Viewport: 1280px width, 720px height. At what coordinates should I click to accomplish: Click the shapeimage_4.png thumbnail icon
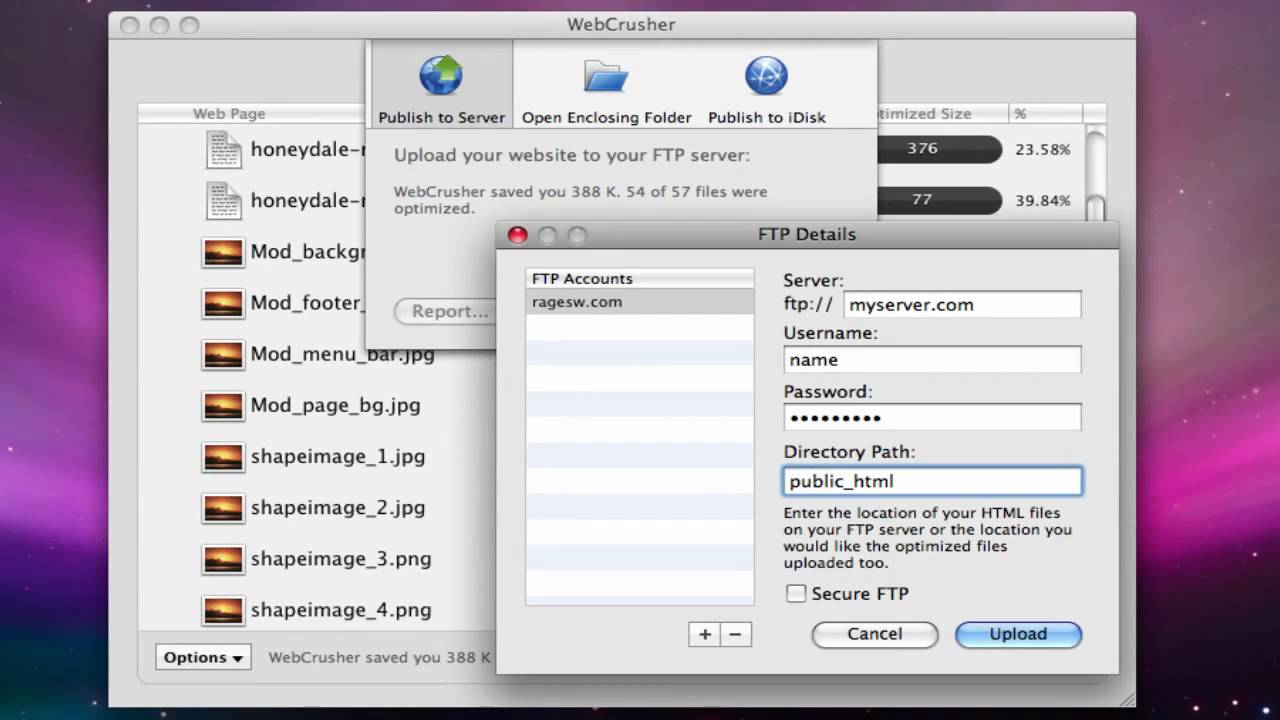coord(223,610)
